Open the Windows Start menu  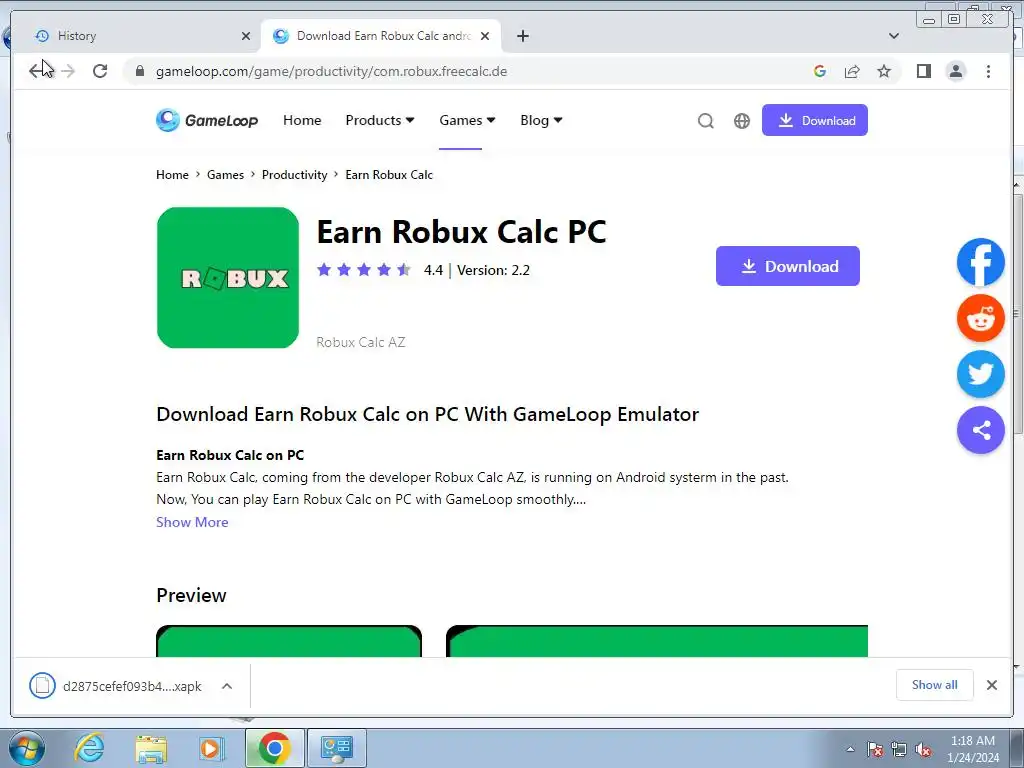pos(27,748)
